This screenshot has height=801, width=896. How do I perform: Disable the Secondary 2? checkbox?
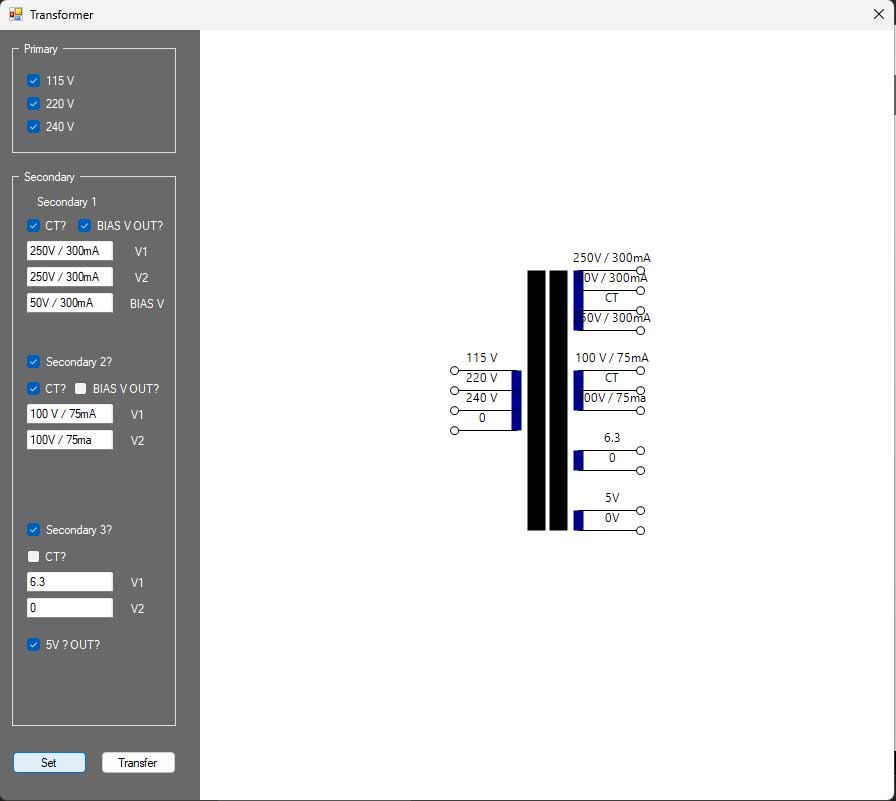coord(33,362)
